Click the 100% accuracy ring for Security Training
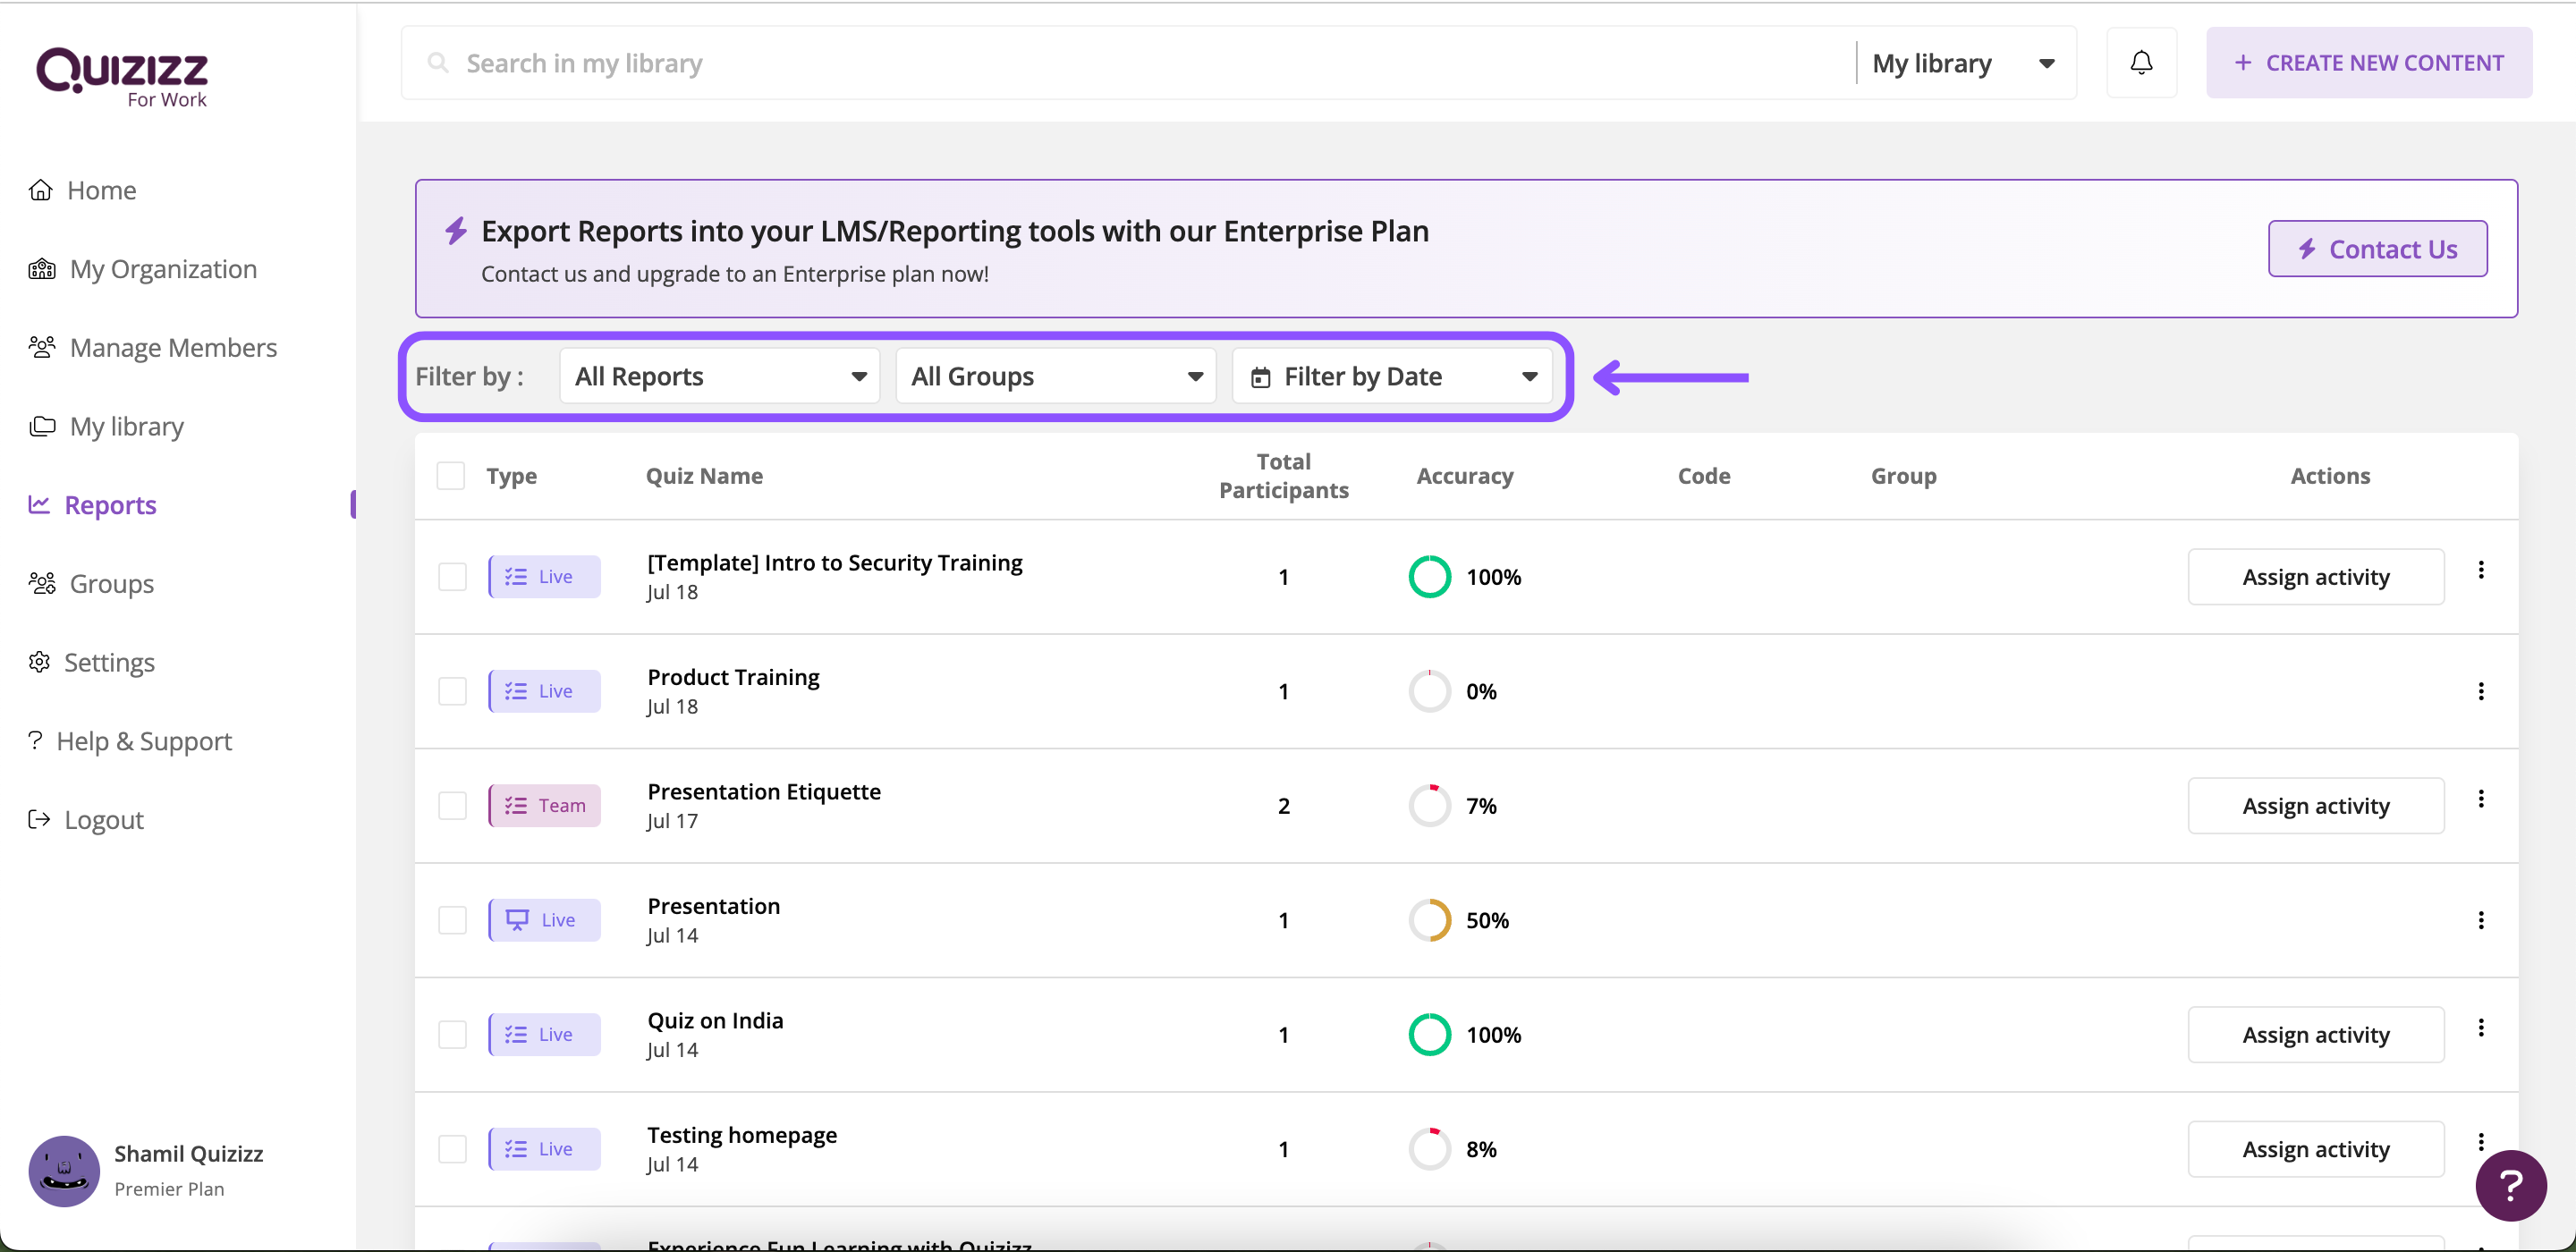The image size is (2576, 1252). [1430, 577]
